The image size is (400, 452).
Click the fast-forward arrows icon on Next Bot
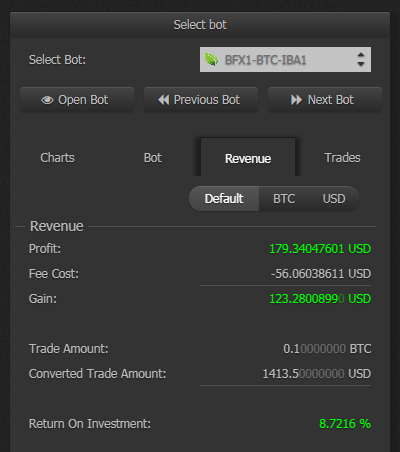[296, 100]
